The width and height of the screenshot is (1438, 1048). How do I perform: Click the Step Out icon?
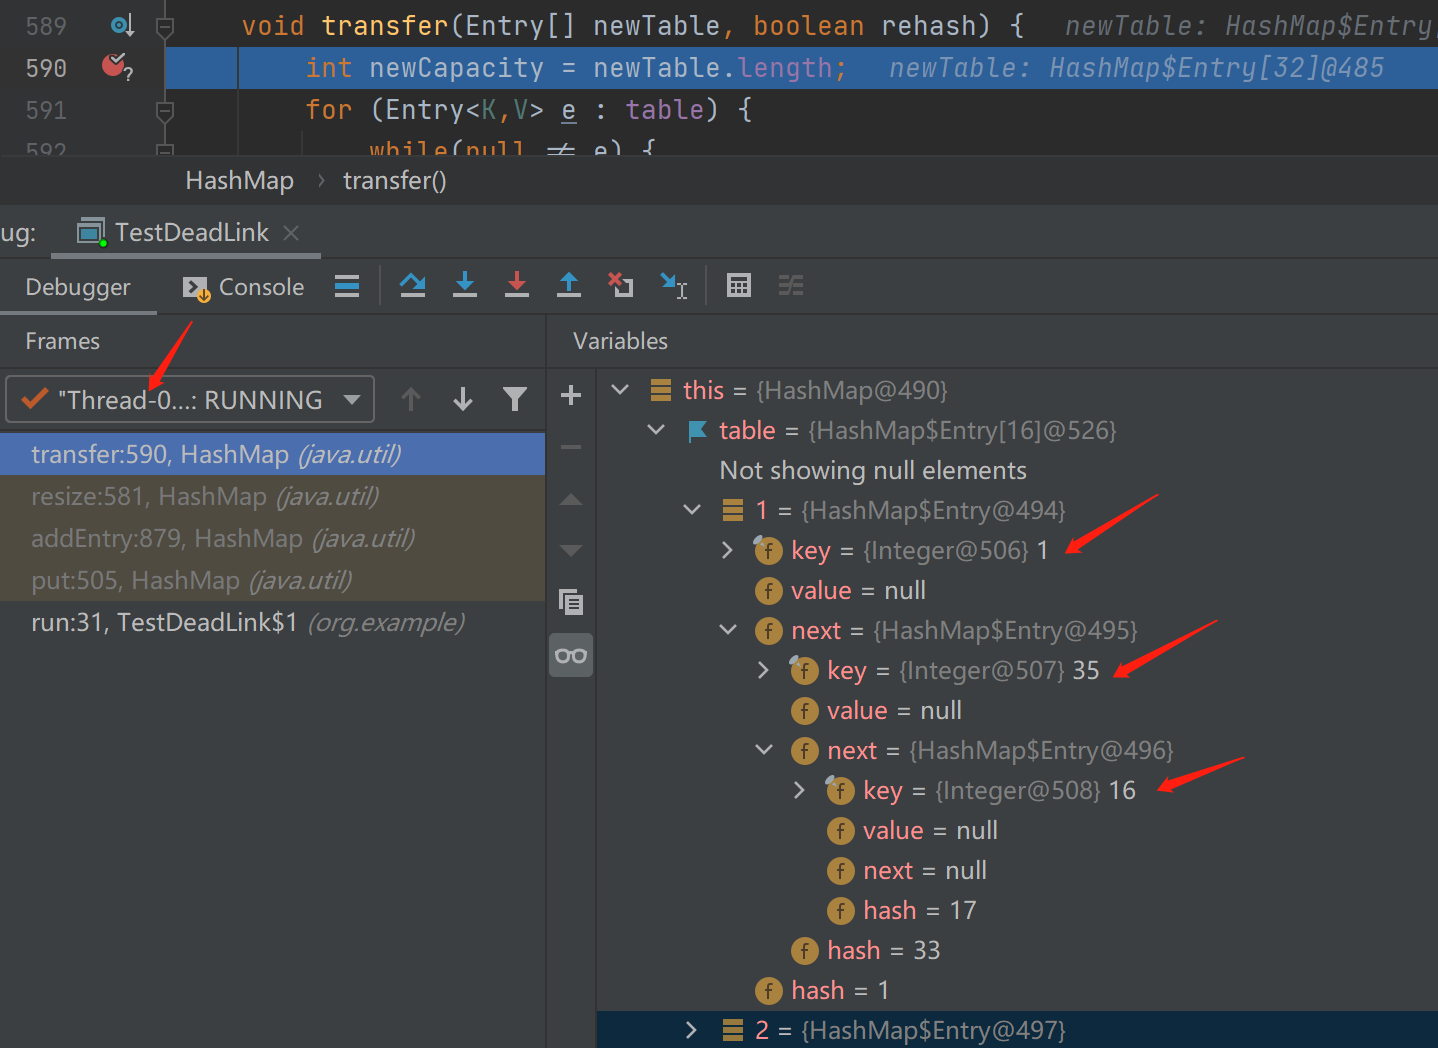[569, 286]
